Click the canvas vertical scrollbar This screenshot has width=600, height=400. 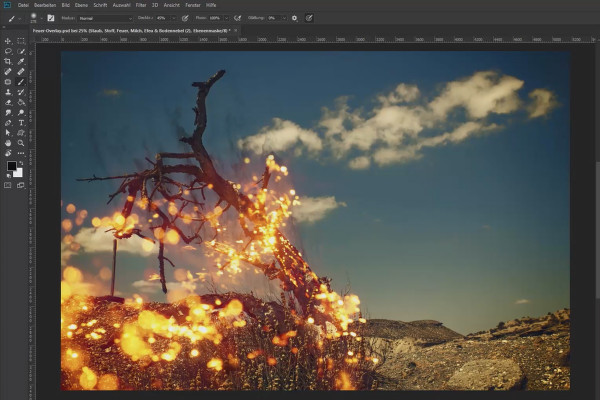tap(598, 230)
